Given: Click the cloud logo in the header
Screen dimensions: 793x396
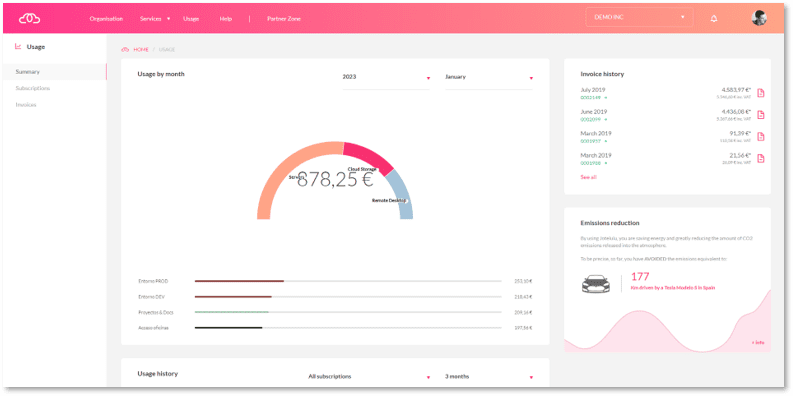Looking at the screenshot, I should click(29, 19).
